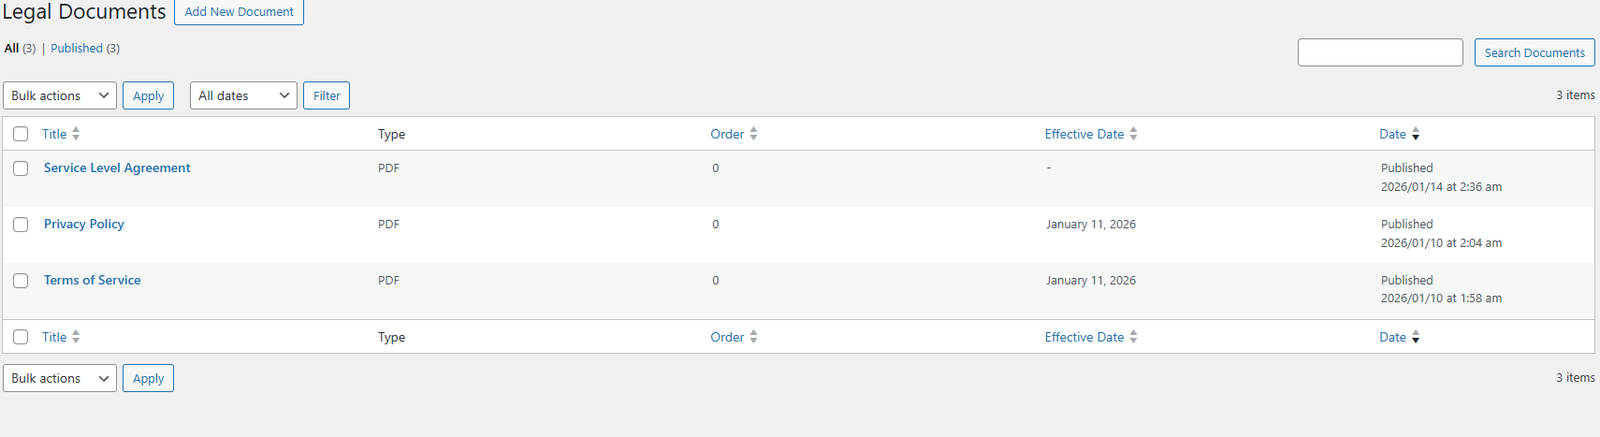
Task: Click footer Order sort arrows
Action: click(x=753, y=337)
